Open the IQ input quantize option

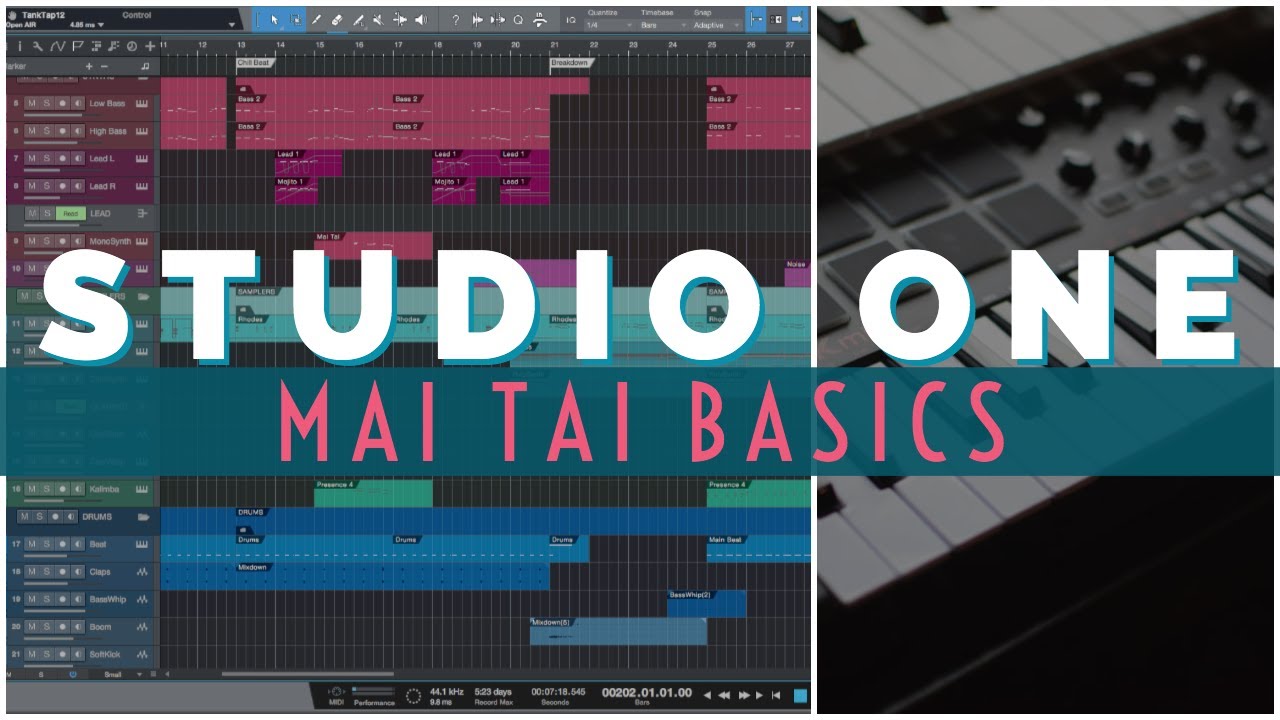pos(570,20)
